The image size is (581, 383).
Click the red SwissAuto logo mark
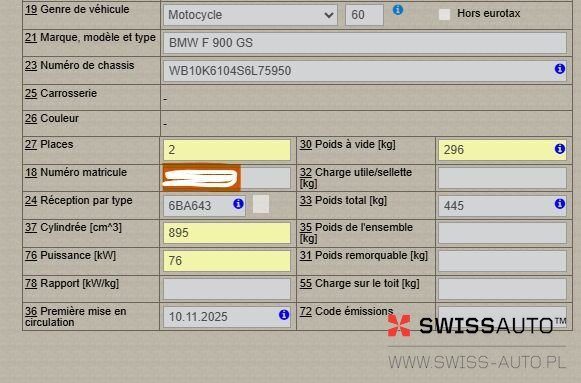(x=399, y=325)
